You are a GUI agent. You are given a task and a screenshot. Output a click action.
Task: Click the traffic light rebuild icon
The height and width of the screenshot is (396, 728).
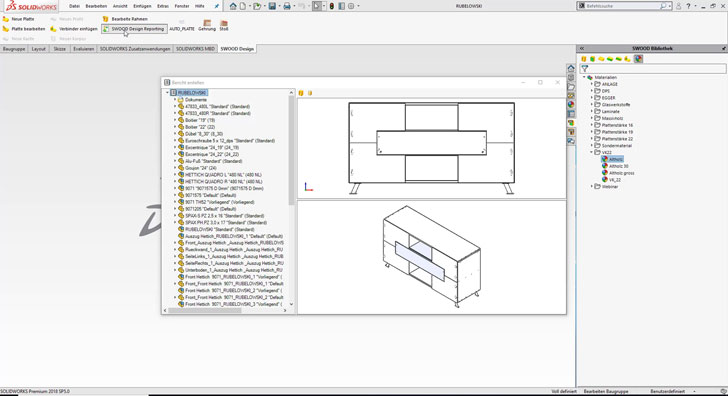pyautogui.click(x=332, y=6)
